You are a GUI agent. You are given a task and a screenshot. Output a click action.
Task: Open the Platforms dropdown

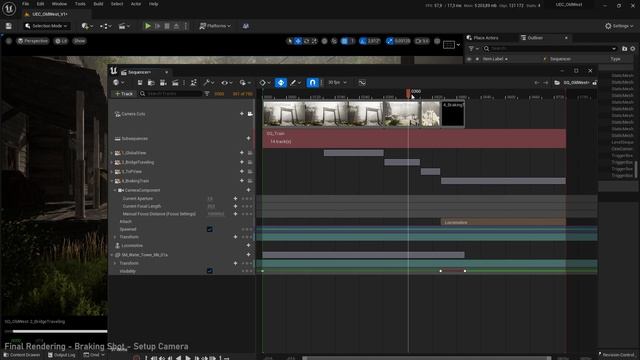click(215, 26)
